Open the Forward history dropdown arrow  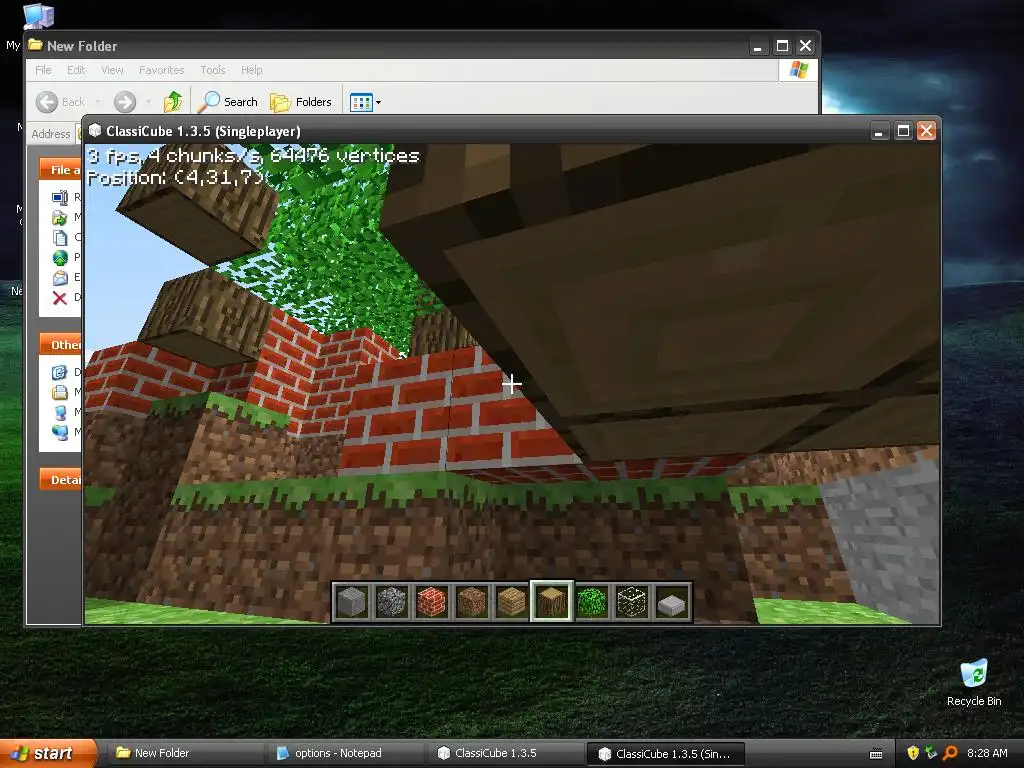[x=148, y=102]
